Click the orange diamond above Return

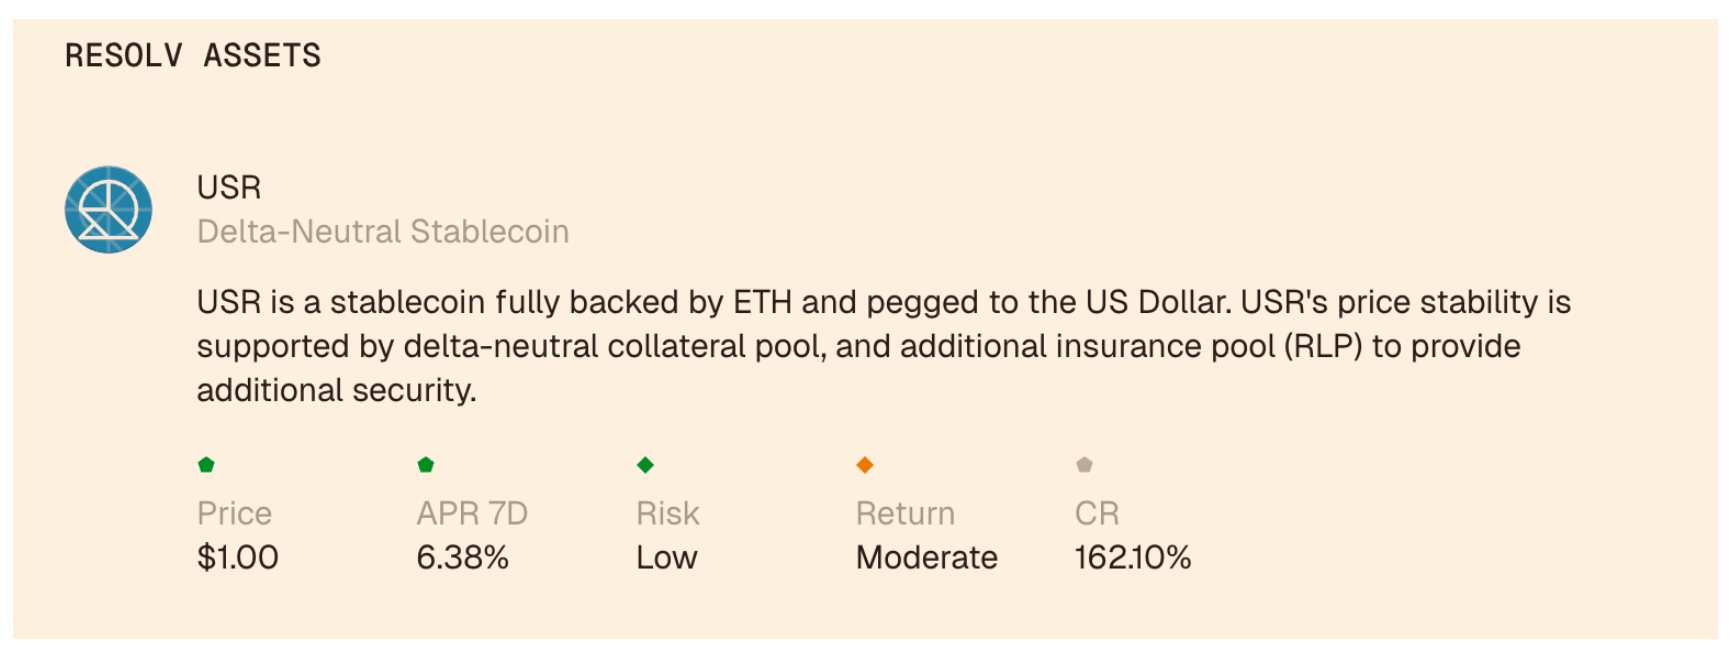point(865,464)
